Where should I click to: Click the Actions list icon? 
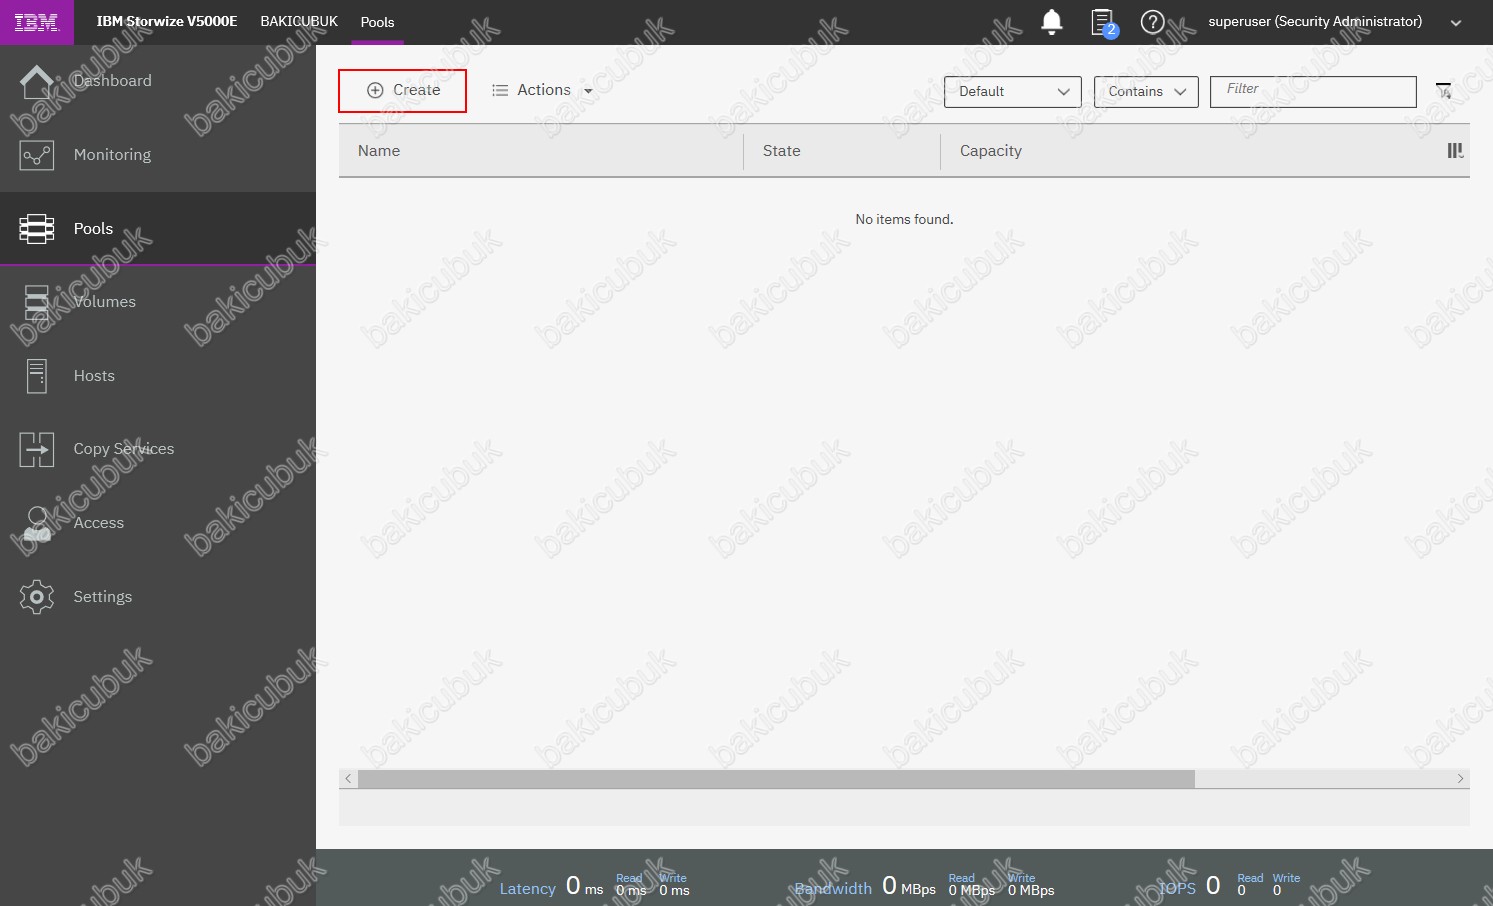click(500, 90)
